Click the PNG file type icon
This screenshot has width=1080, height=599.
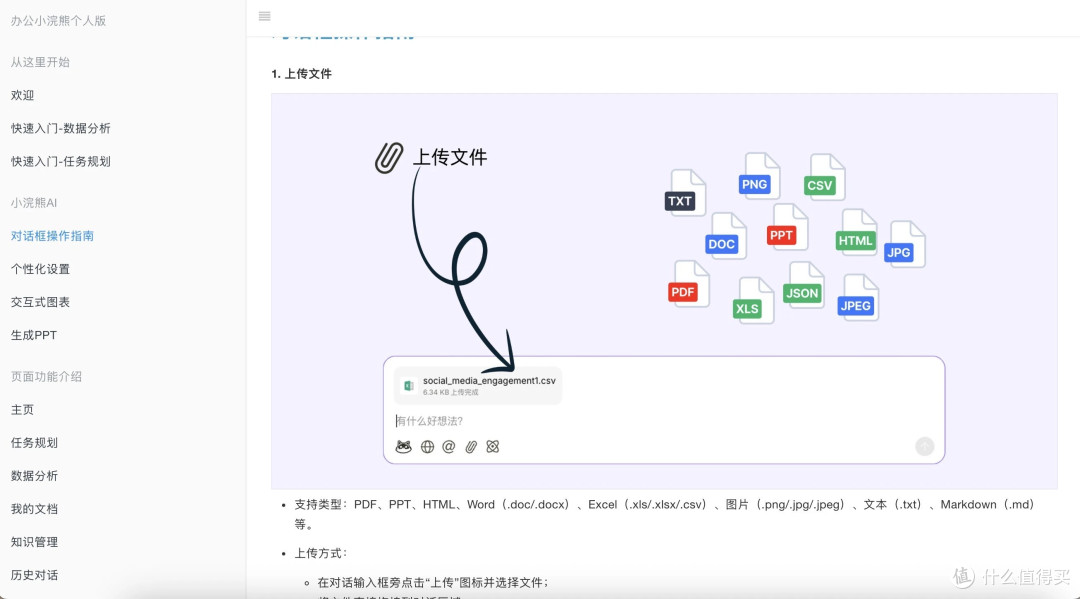click(758, 176)
